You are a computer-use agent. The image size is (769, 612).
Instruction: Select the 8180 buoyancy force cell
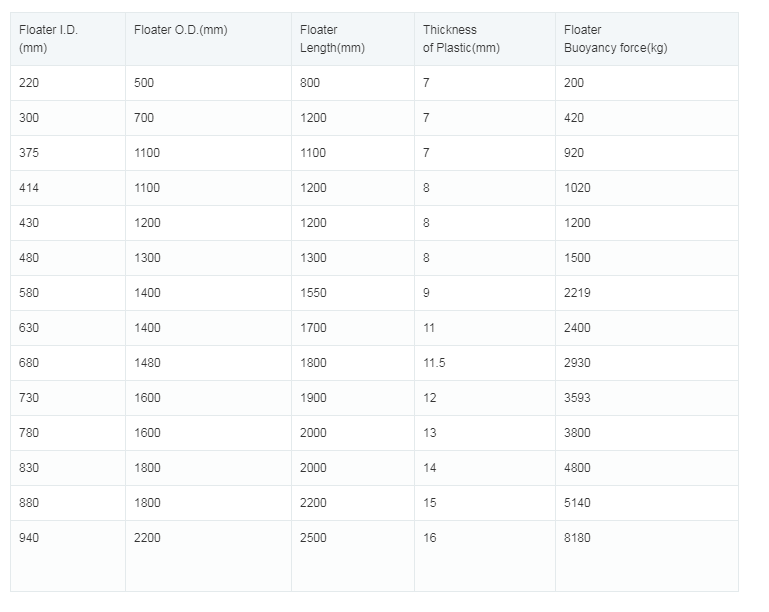pyautogui.click(x=577, y=538)
